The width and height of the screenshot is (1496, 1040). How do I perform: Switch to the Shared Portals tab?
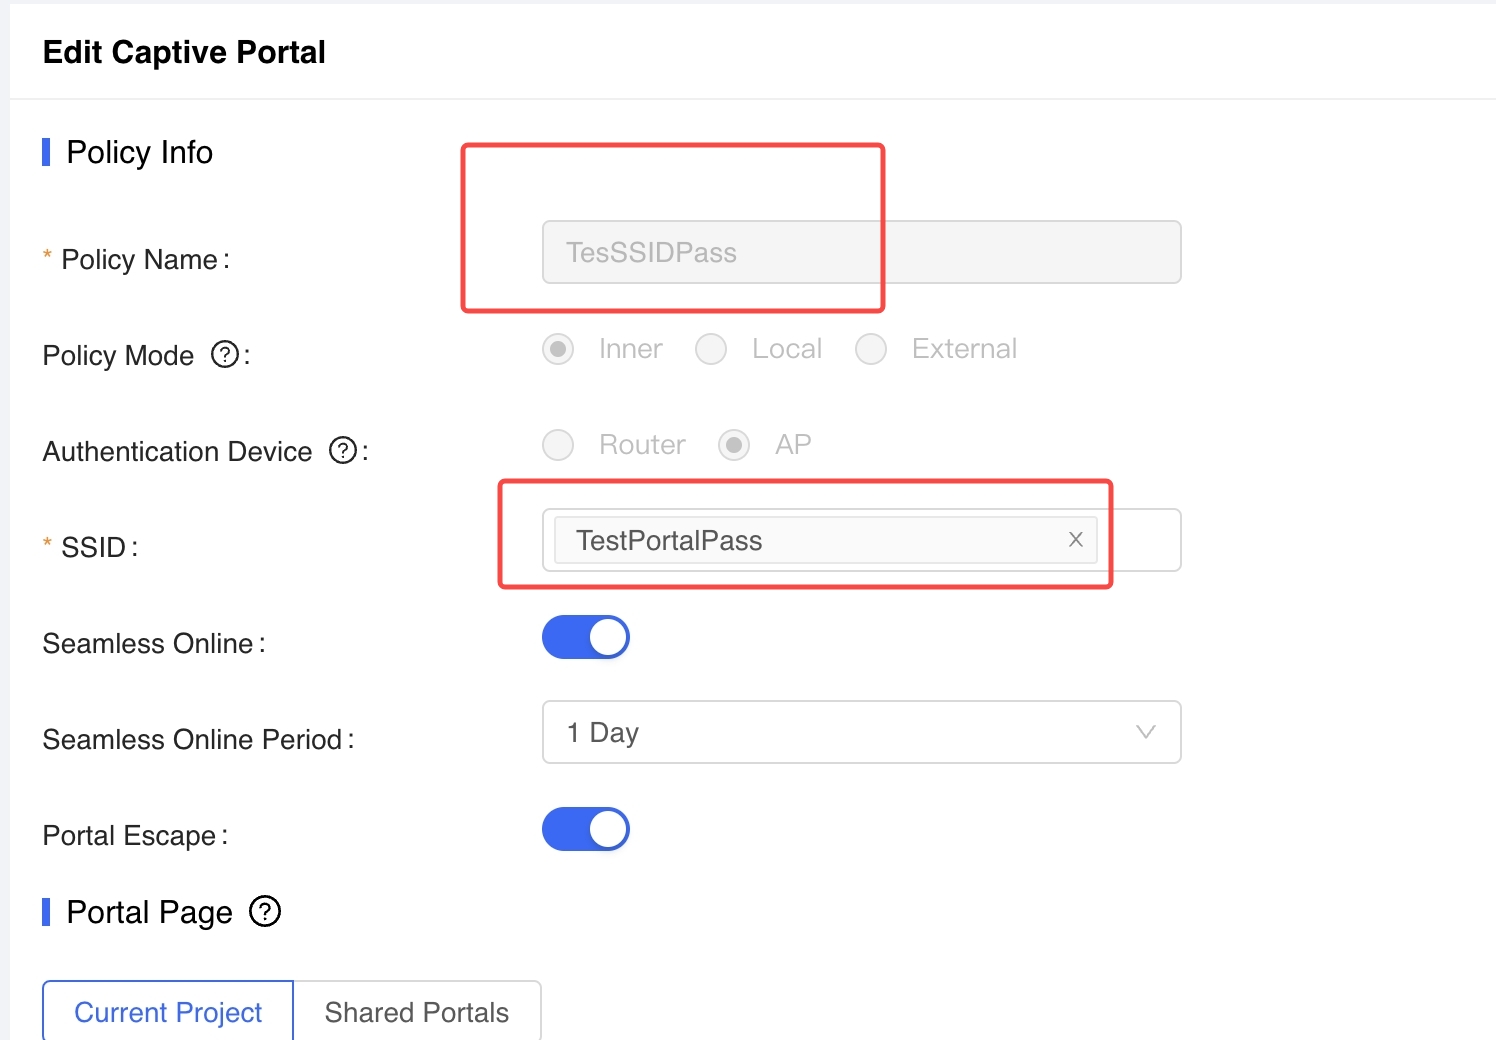(417, 1012)
